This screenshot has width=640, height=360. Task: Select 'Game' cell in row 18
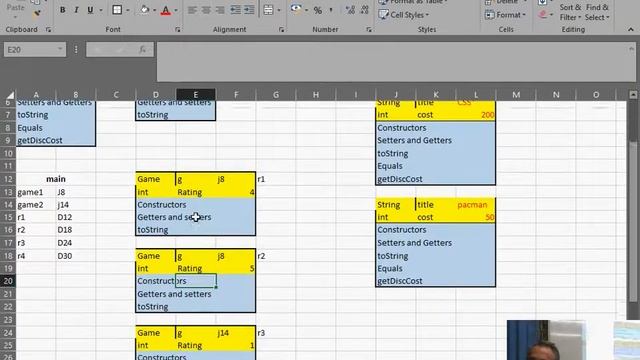pyautogui.click(x=156, y=256)
